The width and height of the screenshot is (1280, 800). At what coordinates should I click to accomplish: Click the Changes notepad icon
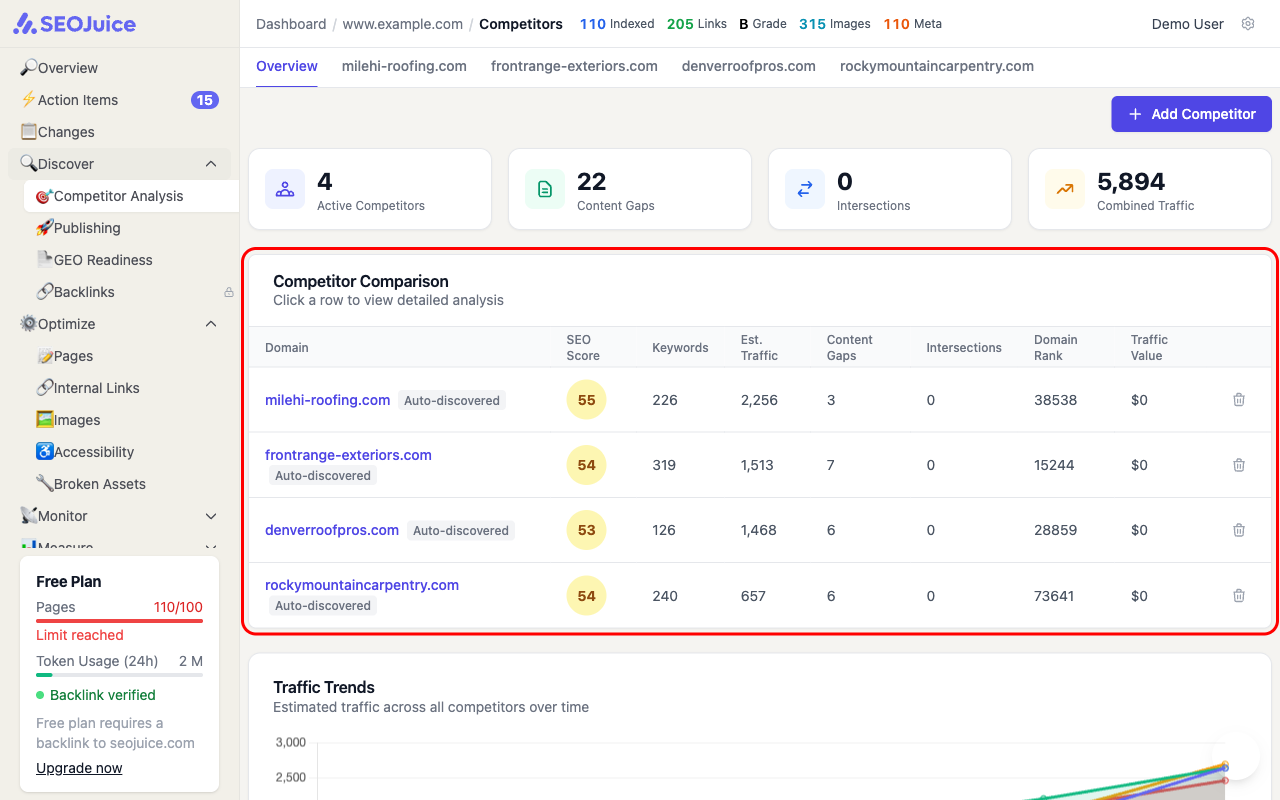pyautogui.click(x=29, y=132)
